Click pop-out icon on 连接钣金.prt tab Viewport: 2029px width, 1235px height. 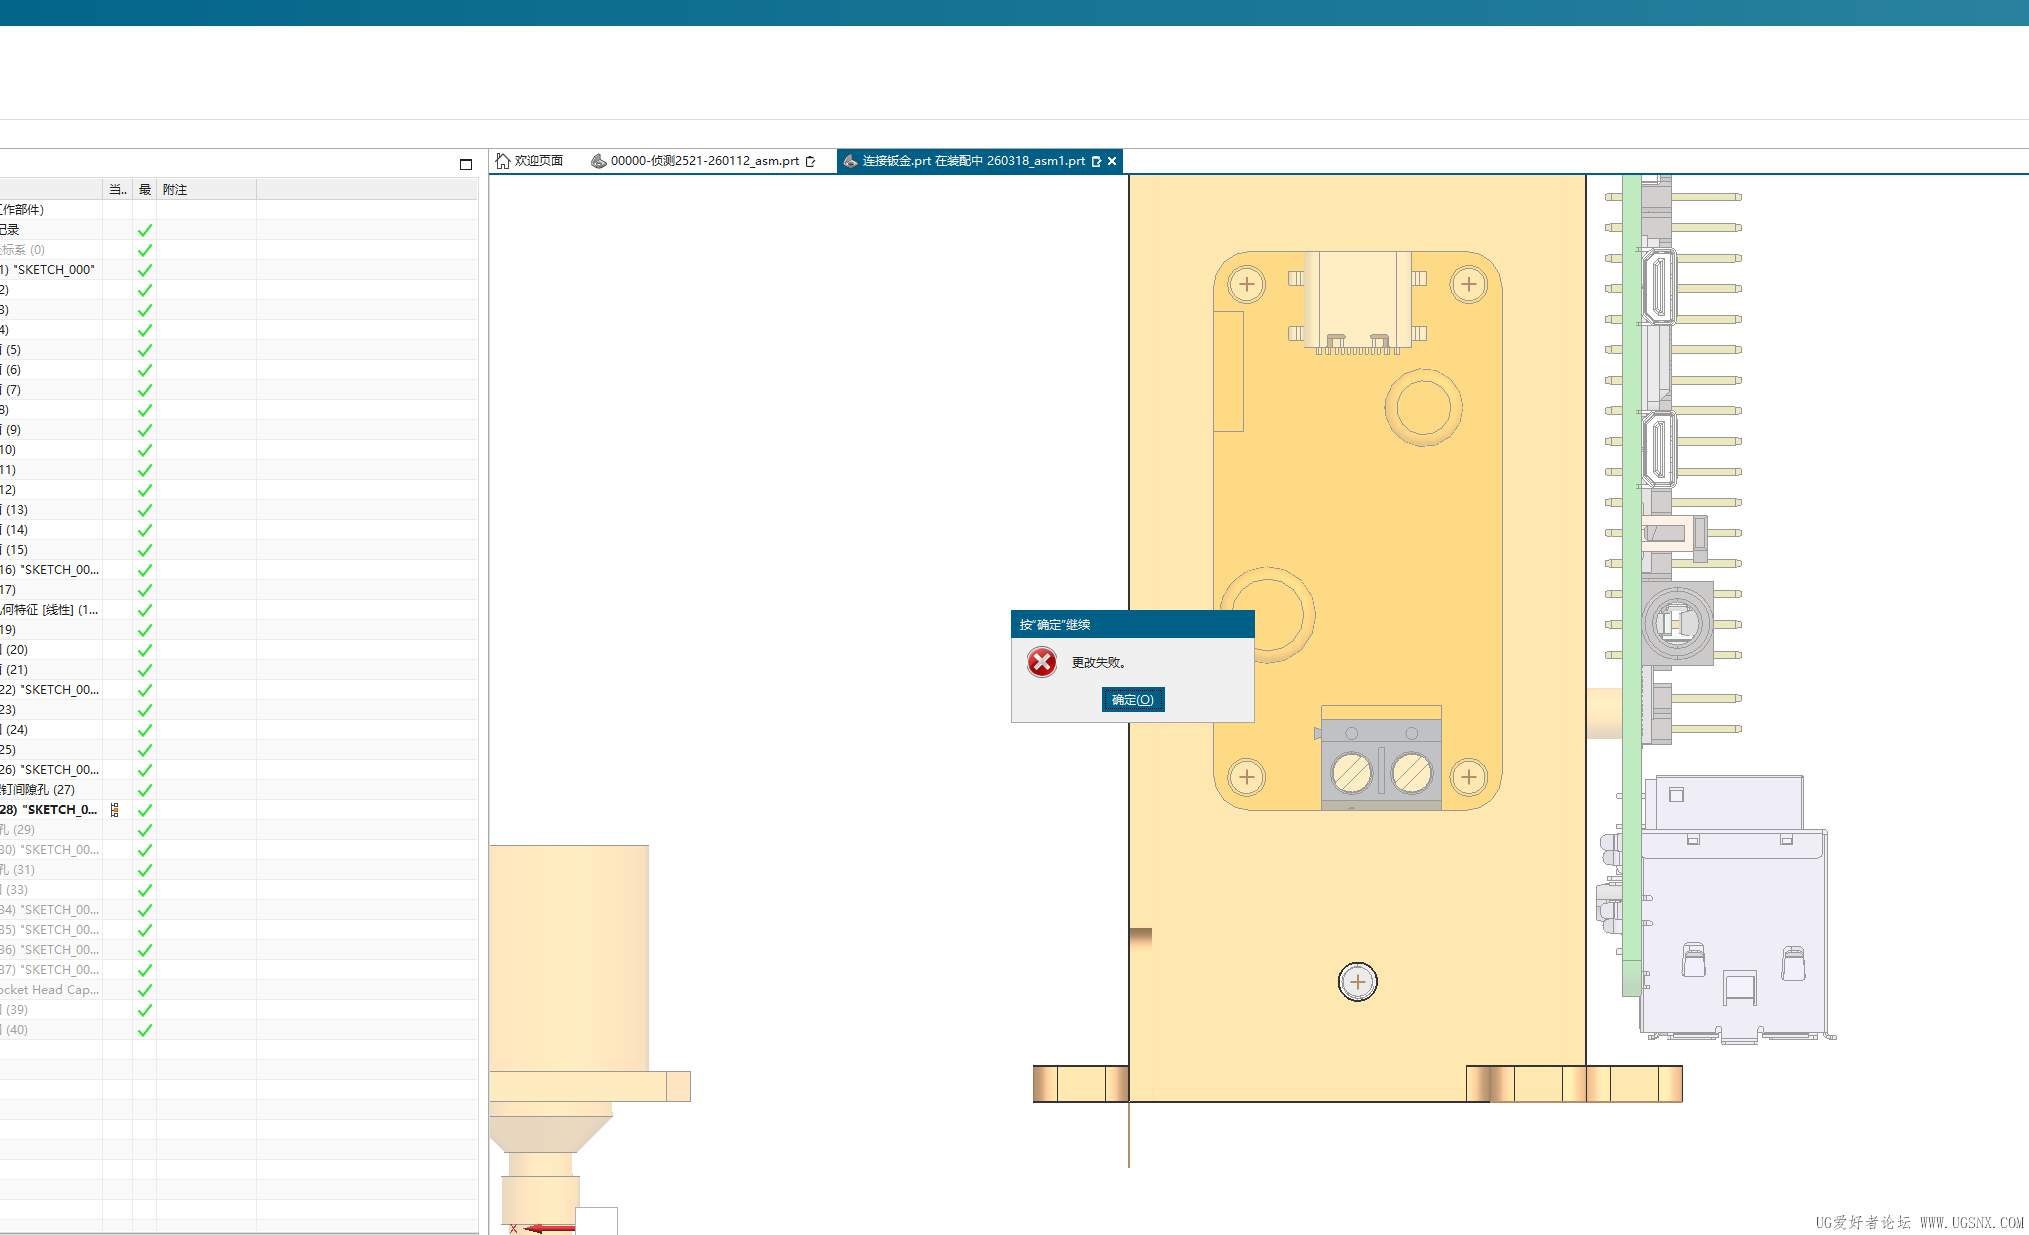tap(1096, 161)
